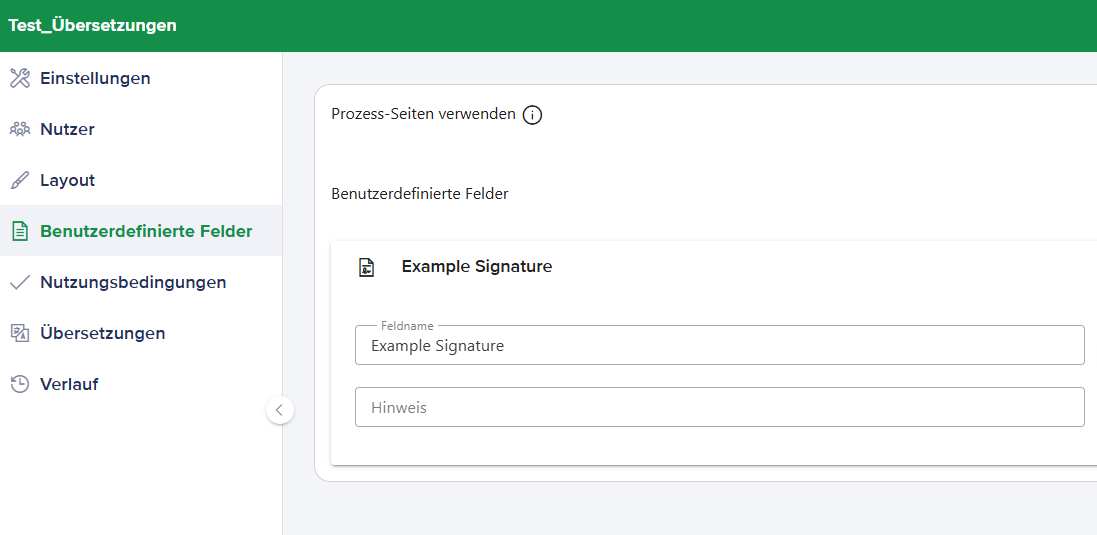The image size is (1097, 535).
Task: Click the Test_Übersetzungen title in the header
Action: (x=92, y=26)
